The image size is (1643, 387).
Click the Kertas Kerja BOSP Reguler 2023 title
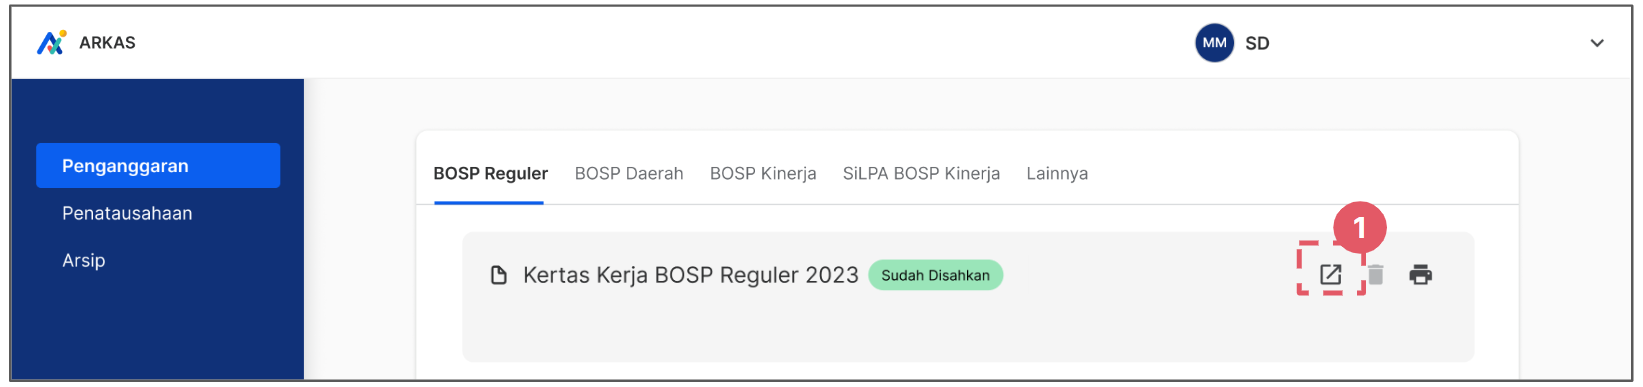click(691, 275)
